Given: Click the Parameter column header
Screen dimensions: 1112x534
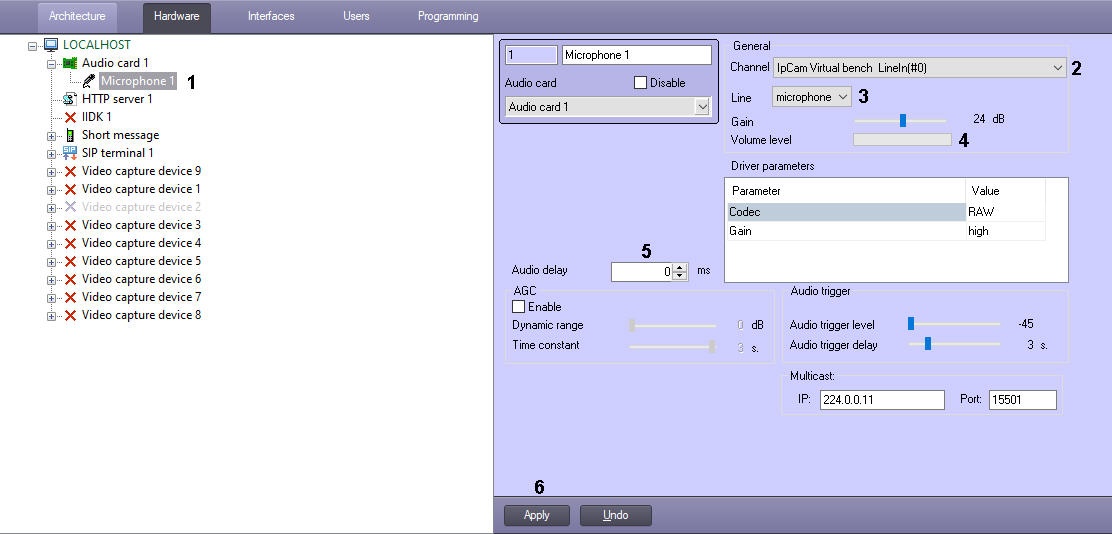Looking at the screenshot, I should tap(846, 191).
